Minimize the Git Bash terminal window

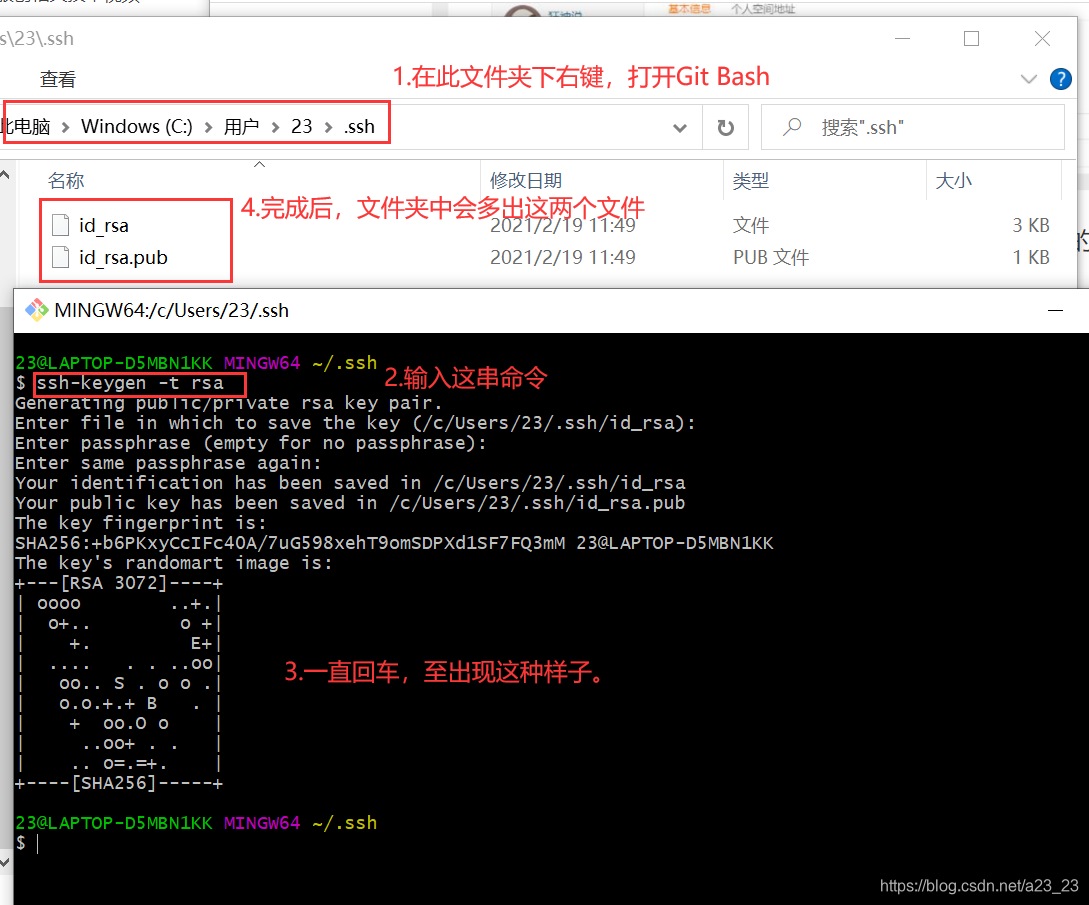[x=1055, y=310]
